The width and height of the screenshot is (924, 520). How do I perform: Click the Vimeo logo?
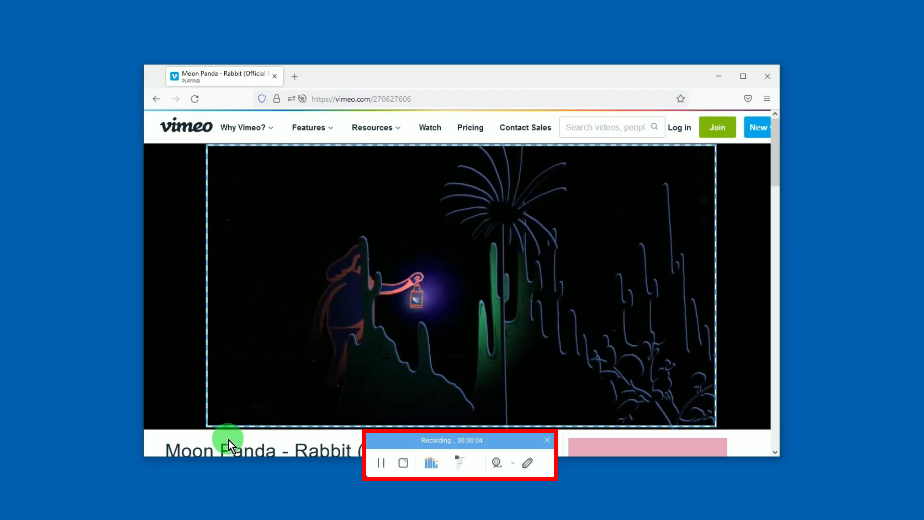(x=186, y=126)
